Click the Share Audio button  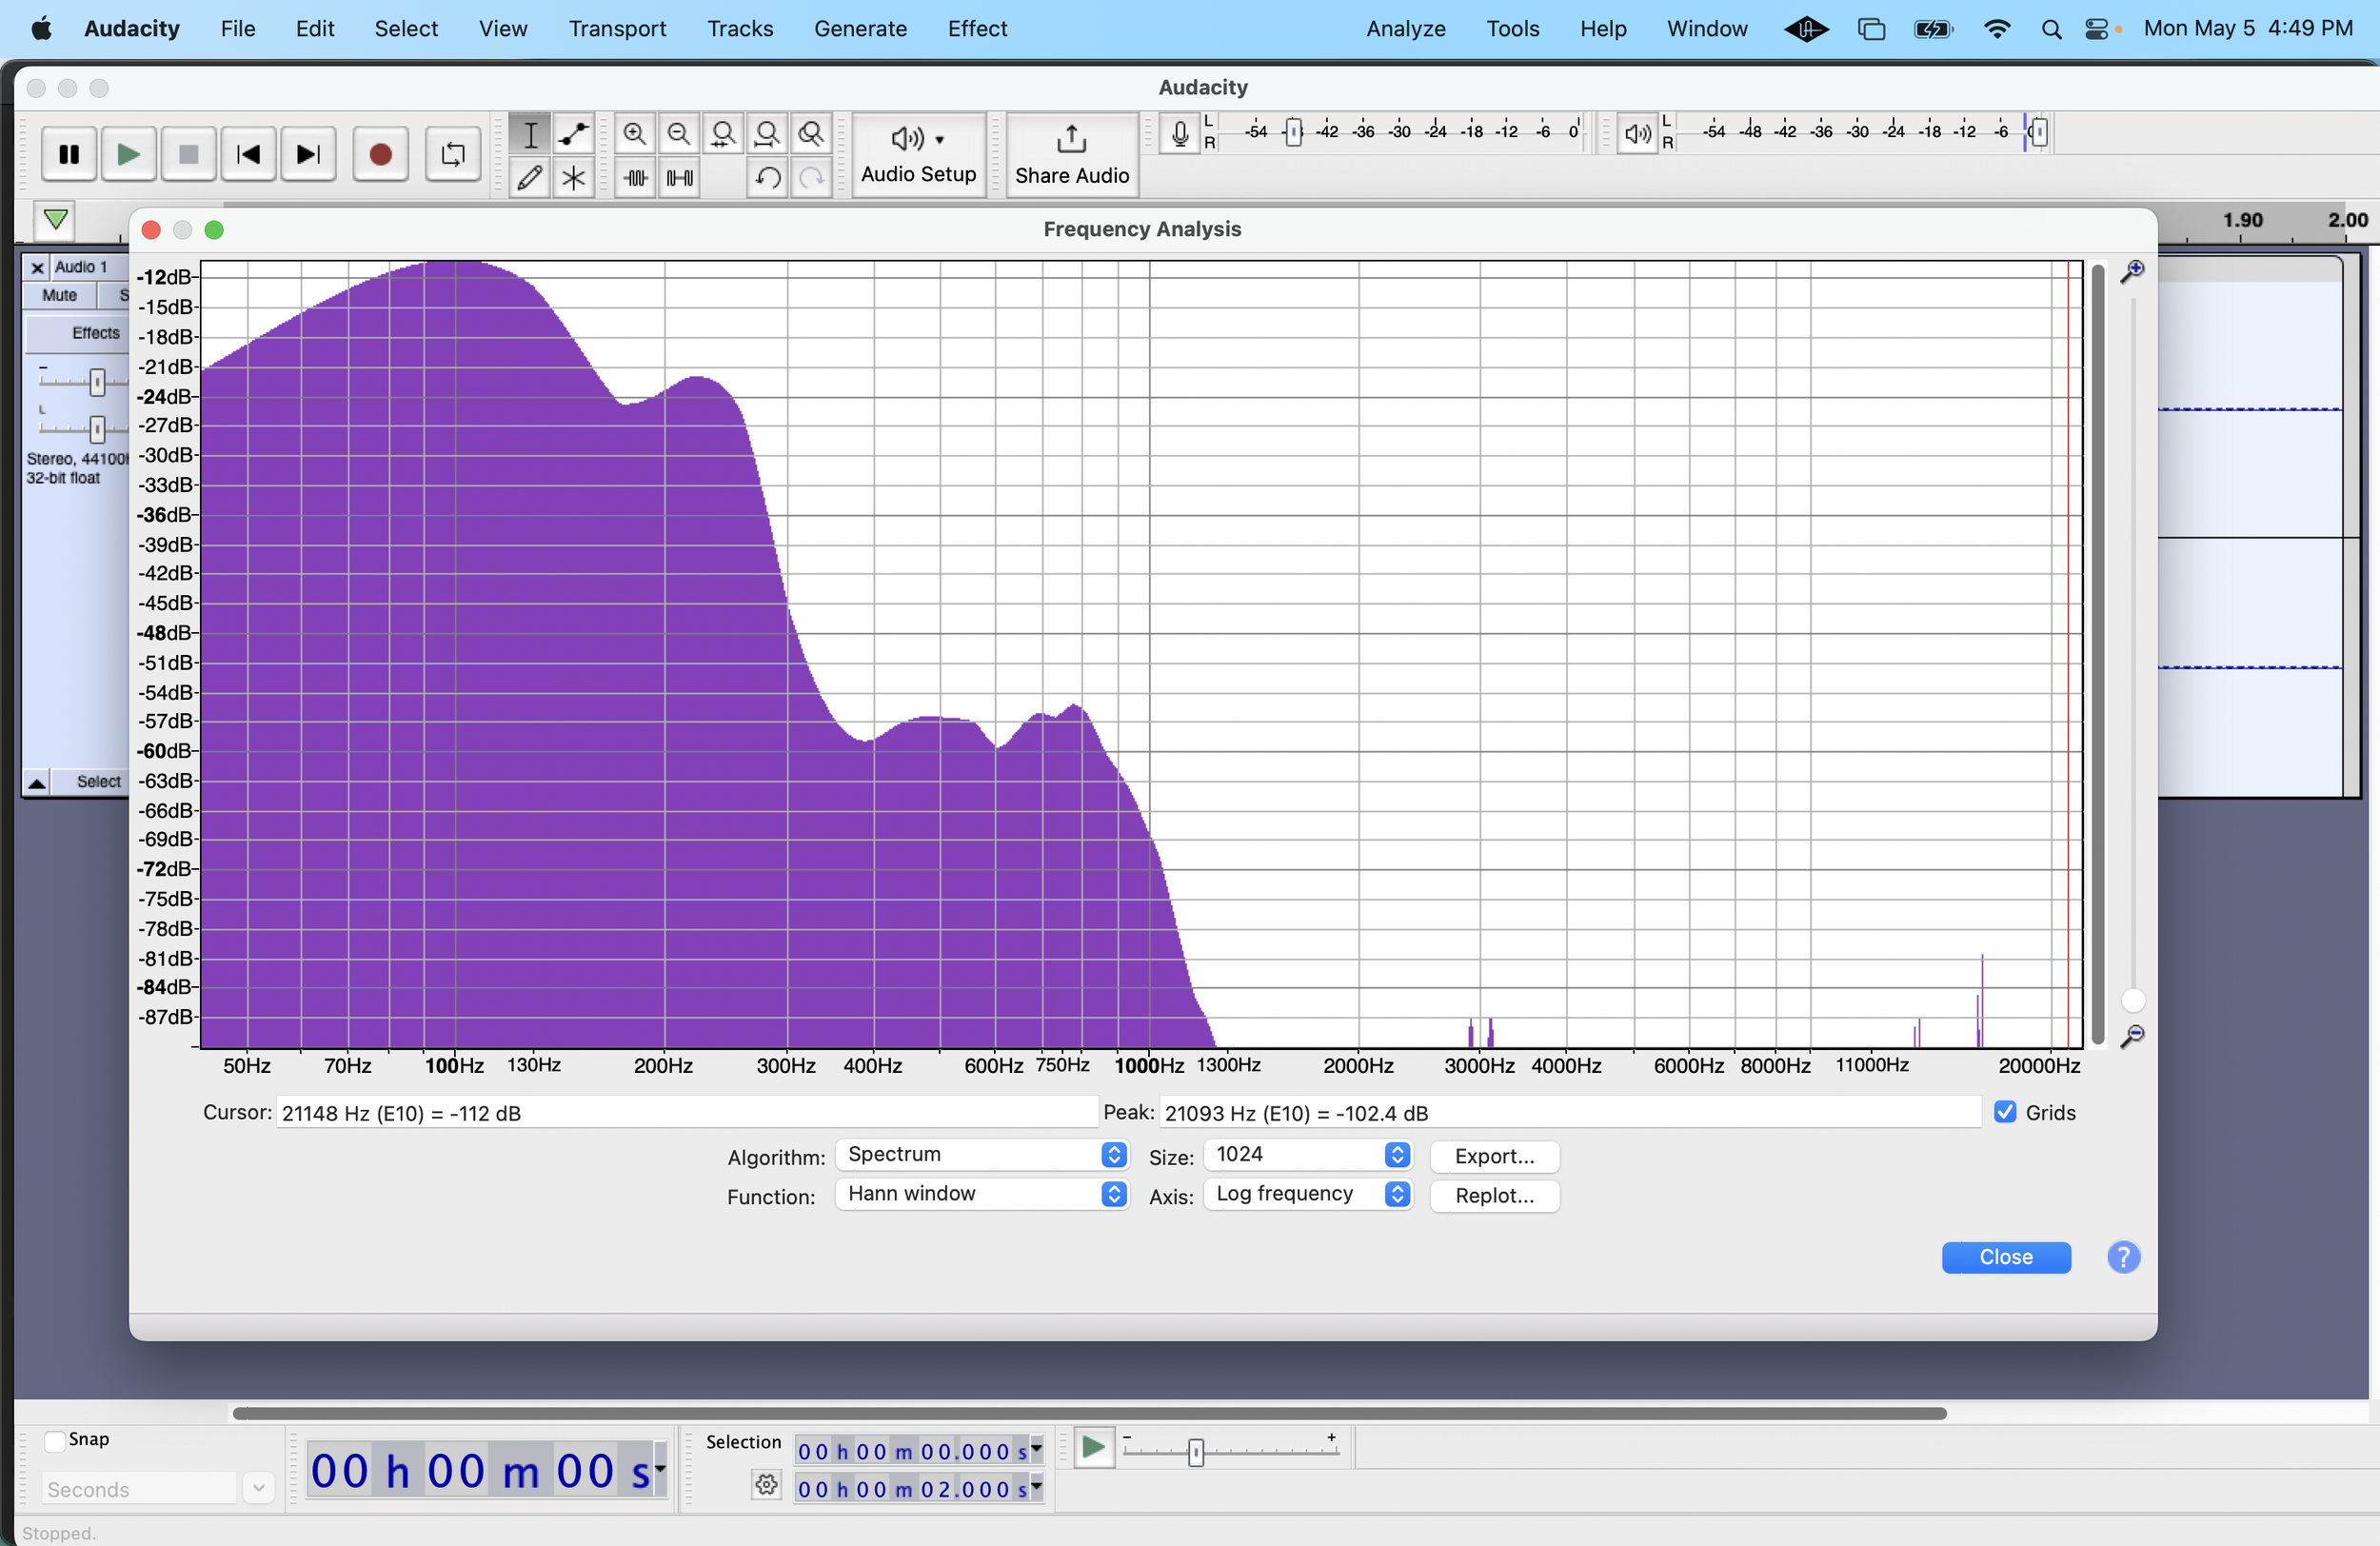pyautogui.click(x=1070, y=155)
